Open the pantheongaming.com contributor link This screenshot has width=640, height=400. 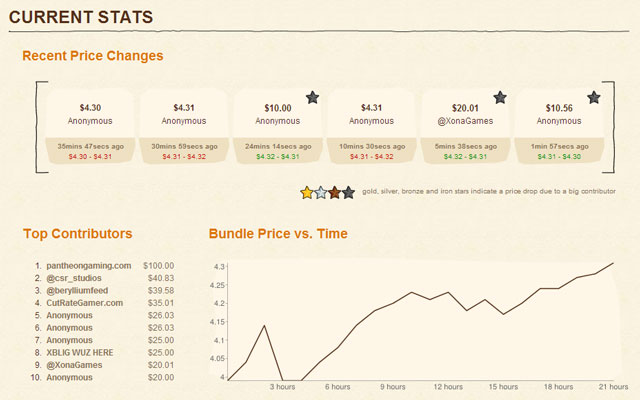pyautogui.click(x=89, y=266)
